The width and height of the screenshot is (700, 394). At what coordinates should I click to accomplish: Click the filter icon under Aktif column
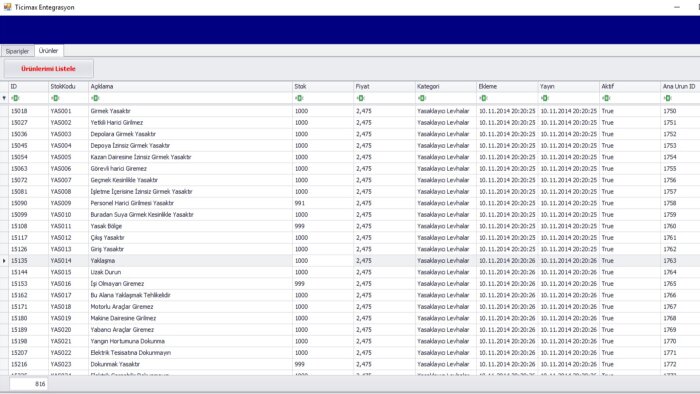tap(606, 98)
